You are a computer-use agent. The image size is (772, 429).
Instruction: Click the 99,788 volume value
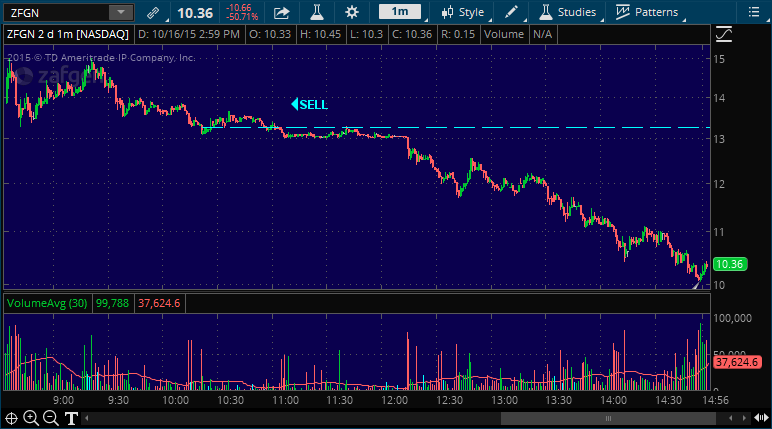(112, 303)
